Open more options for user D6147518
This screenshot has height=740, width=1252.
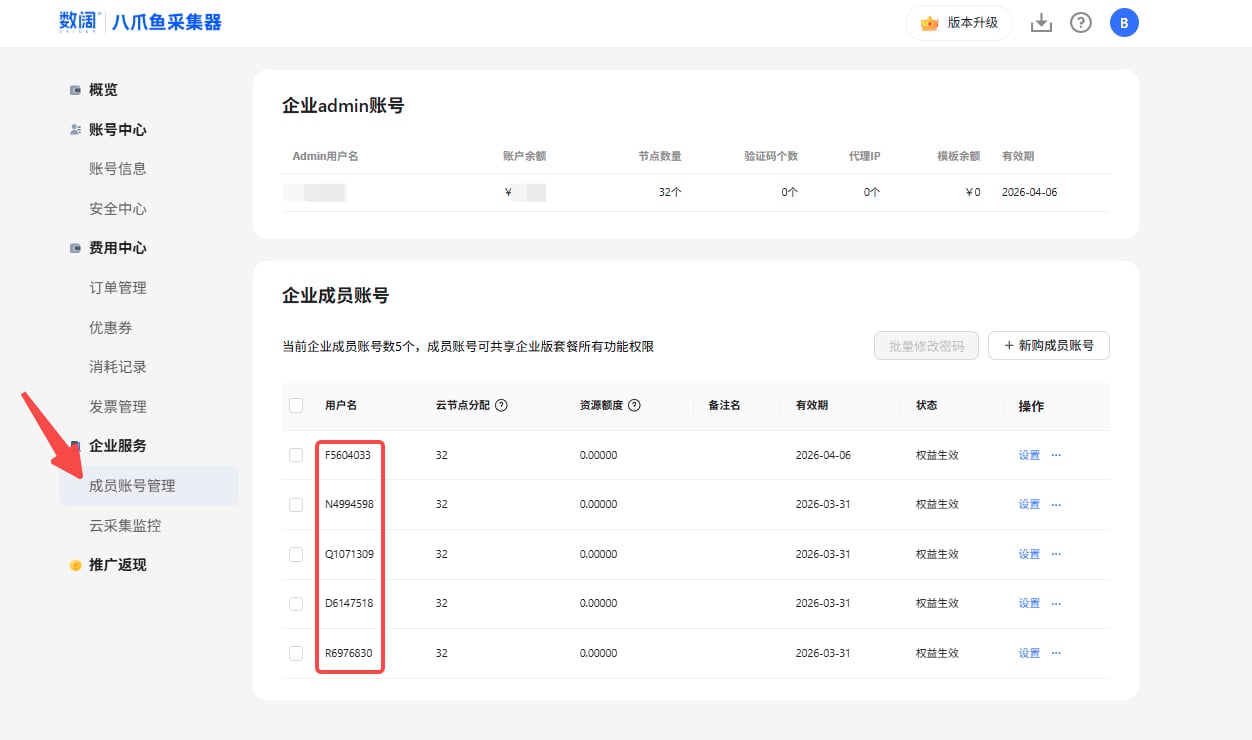pos(1056,603)
